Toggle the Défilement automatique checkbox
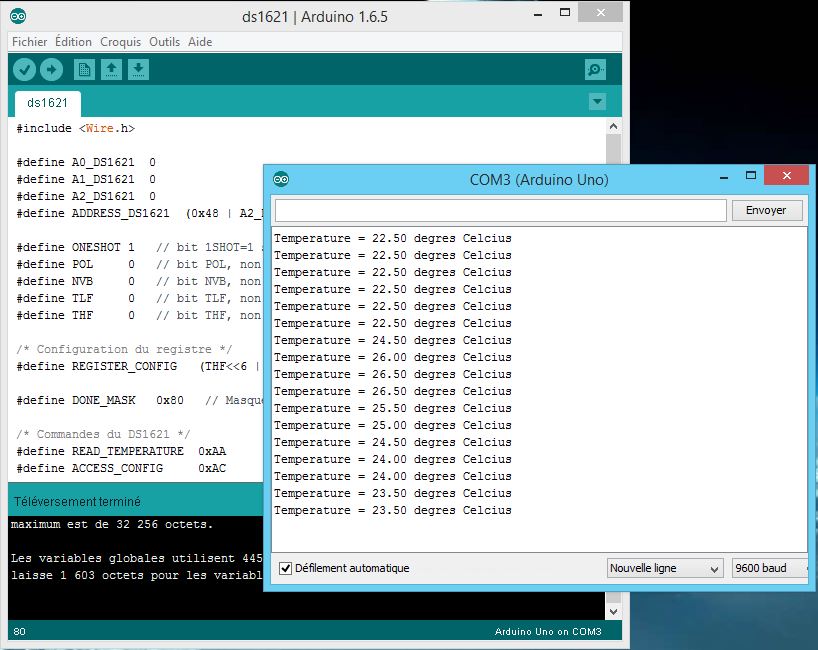818x650 pixels. [x=286, y=568]
